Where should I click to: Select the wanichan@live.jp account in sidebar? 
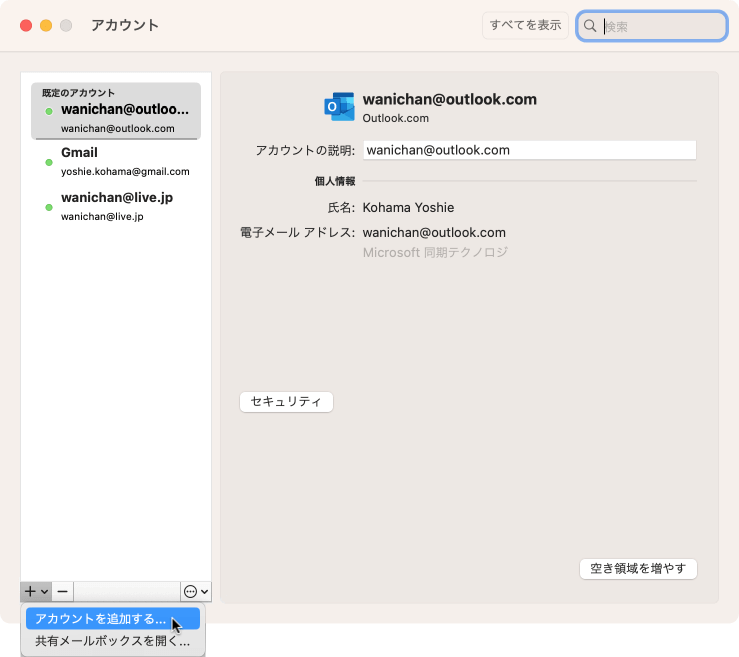point(116,206)
